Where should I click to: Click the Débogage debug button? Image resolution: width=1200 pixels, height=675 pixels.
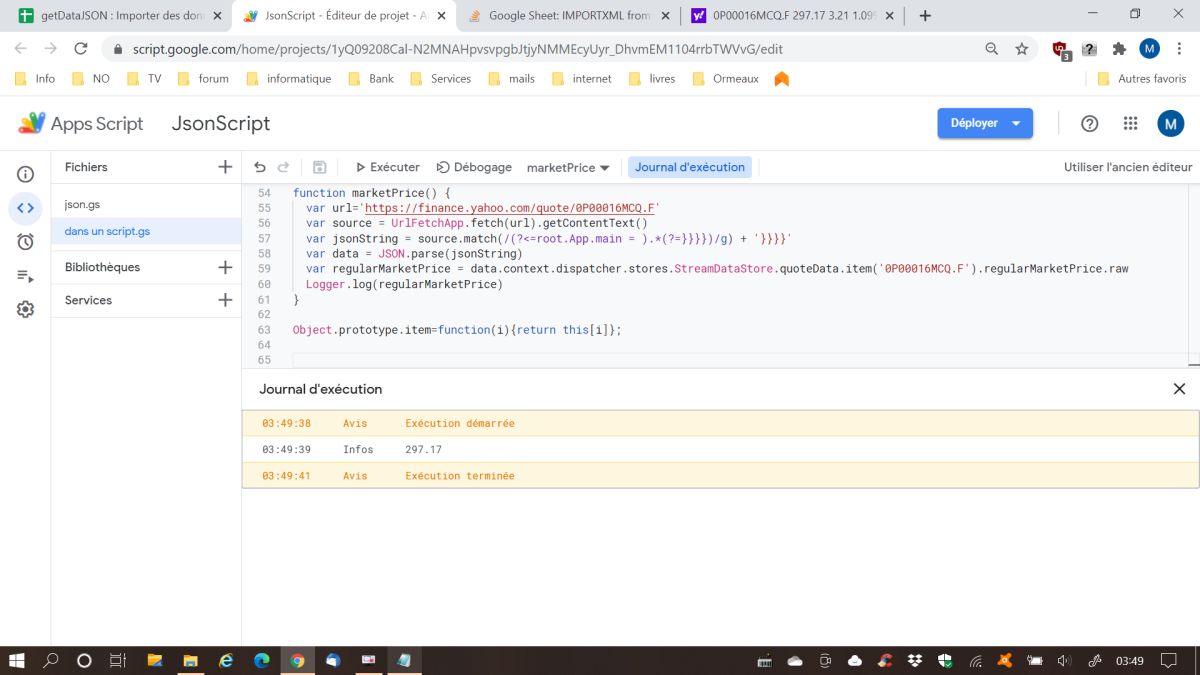point(474,167)
